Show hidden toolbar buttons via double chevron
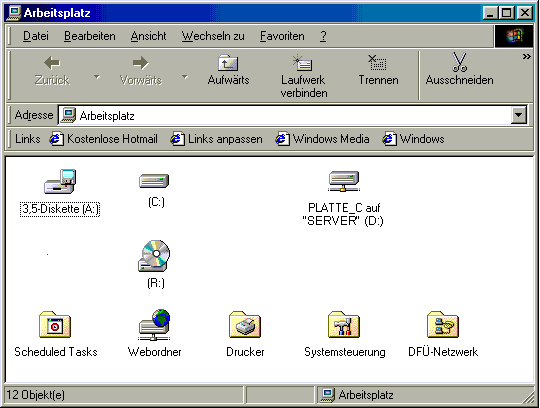This screenshot has height=408, width=540. tap(527, 56)
